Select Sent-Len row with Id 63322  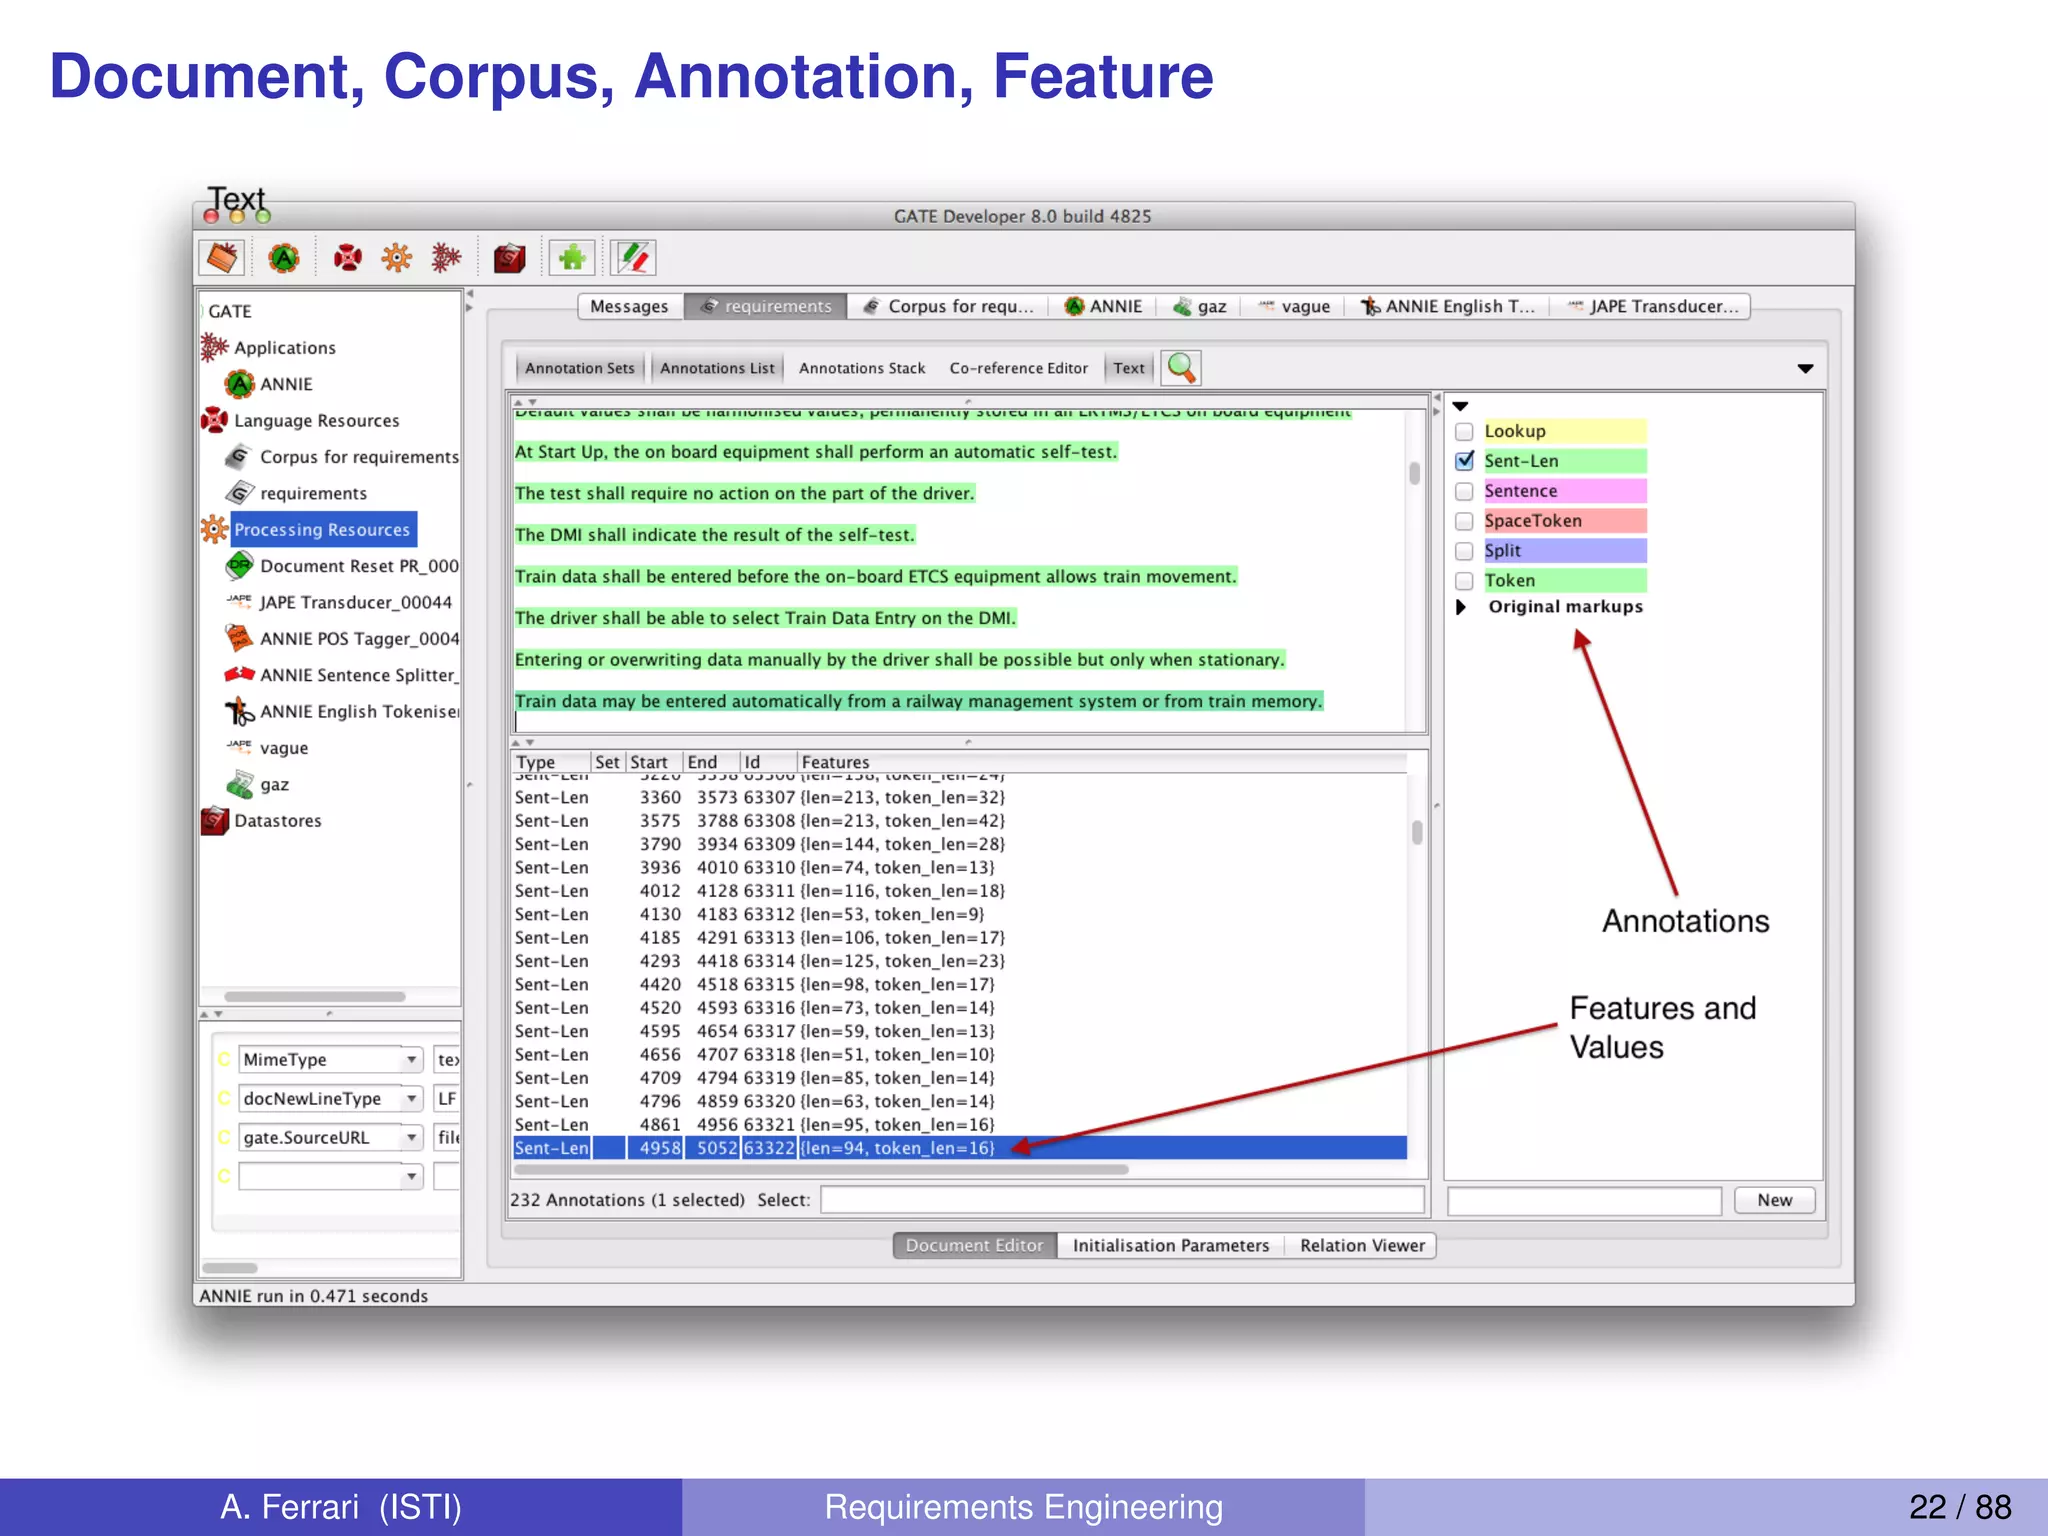click(x=959, y=1148)
